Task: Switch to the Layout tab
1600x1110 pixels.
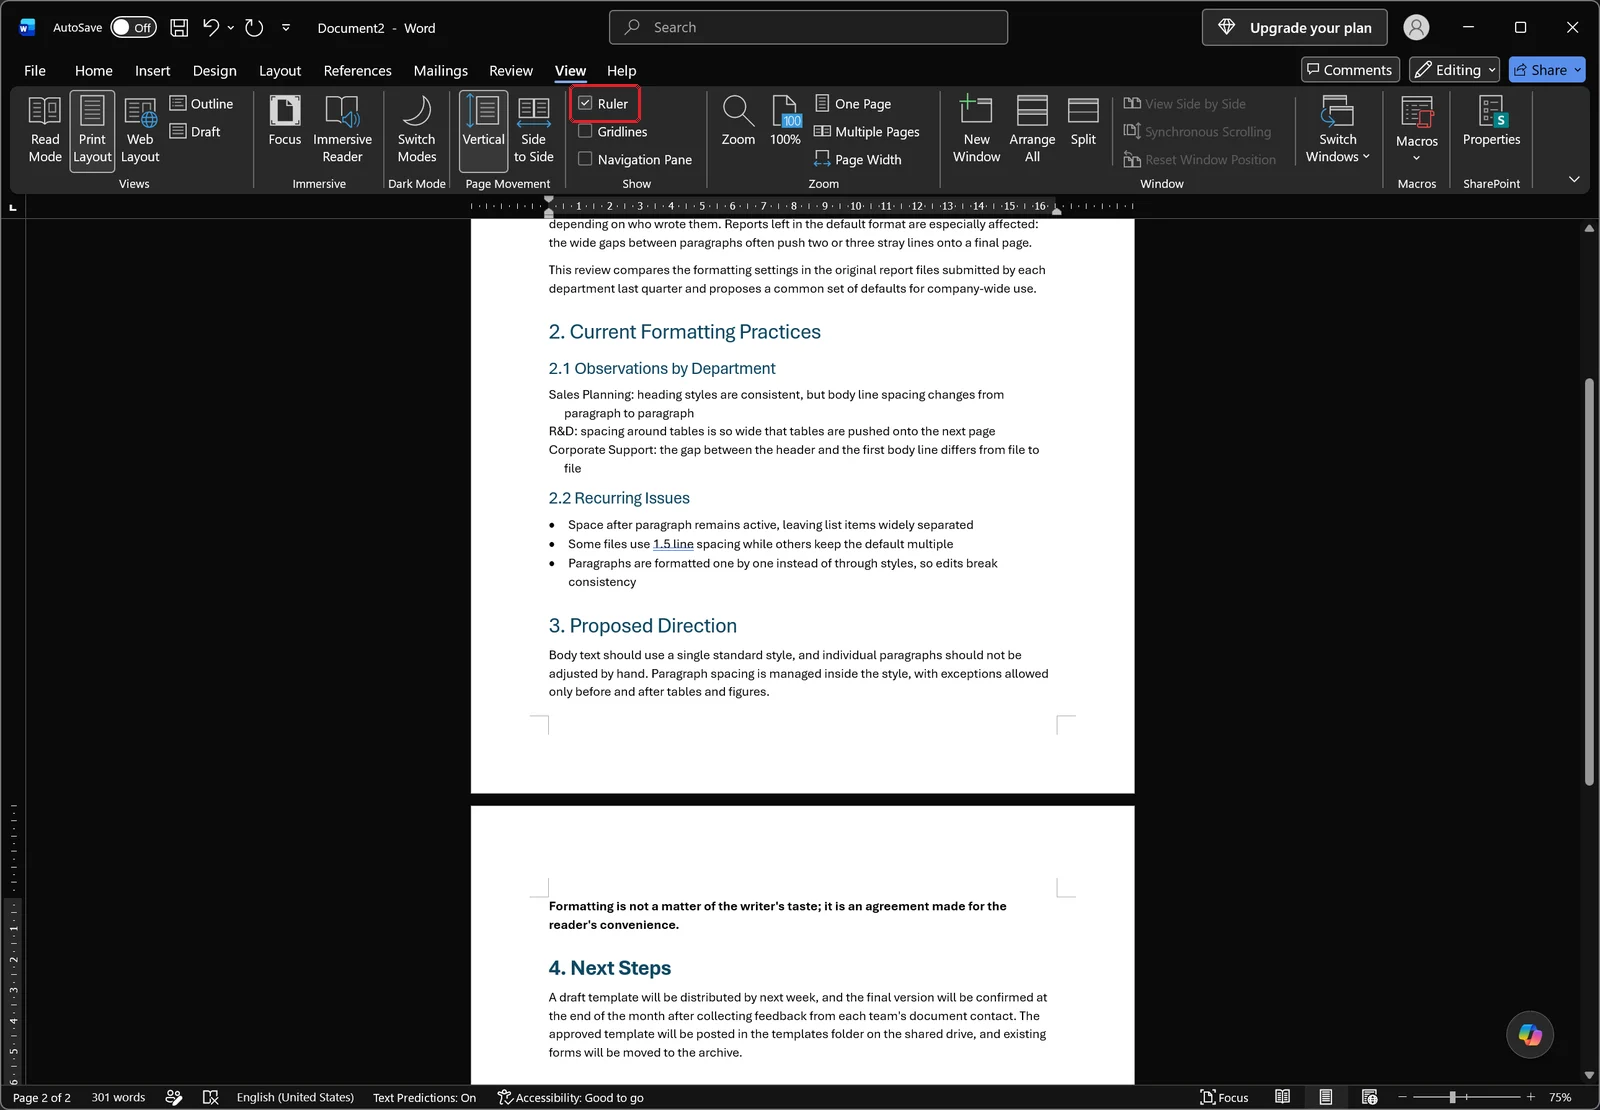Action: click(x=280, y=70)
